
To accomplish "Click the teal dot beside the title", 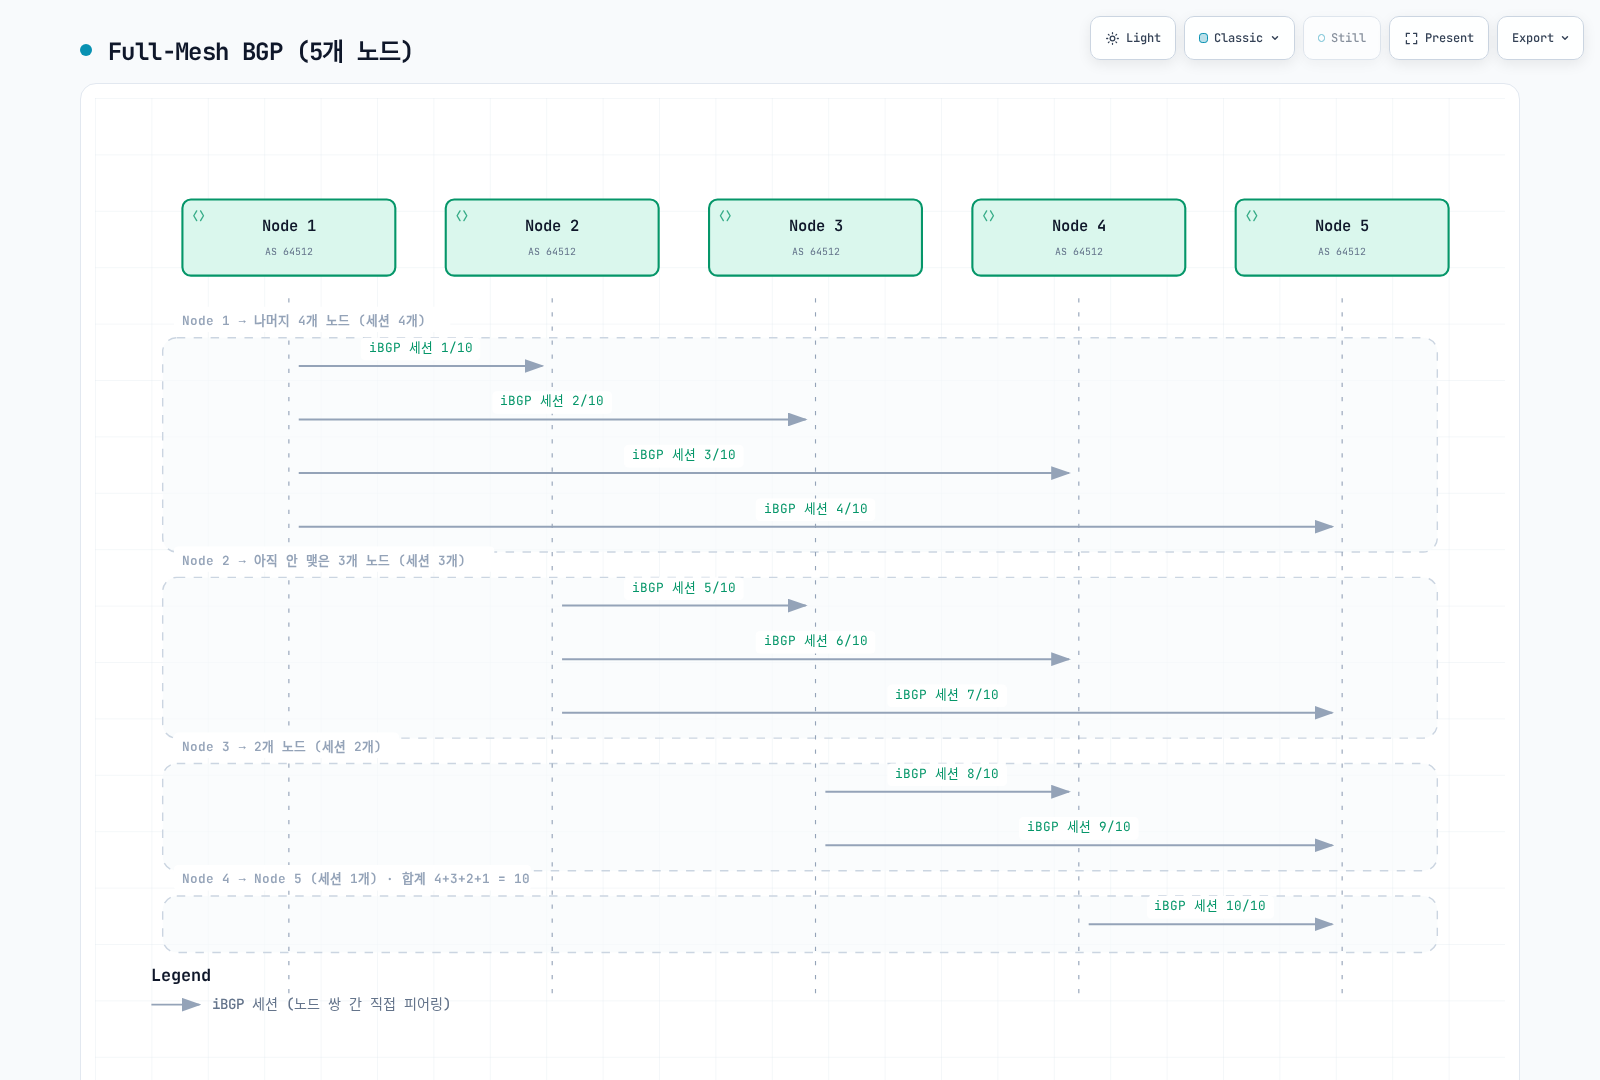I will (x=86, y=50).
